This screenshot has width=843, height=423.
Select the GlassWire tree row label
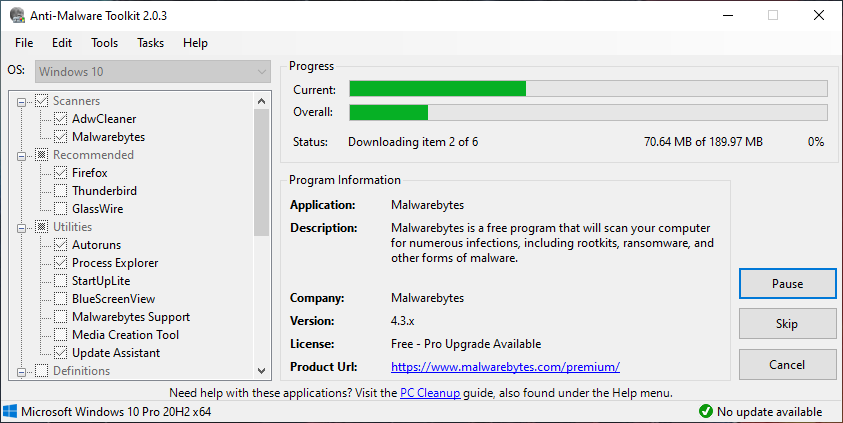[97, 209]
